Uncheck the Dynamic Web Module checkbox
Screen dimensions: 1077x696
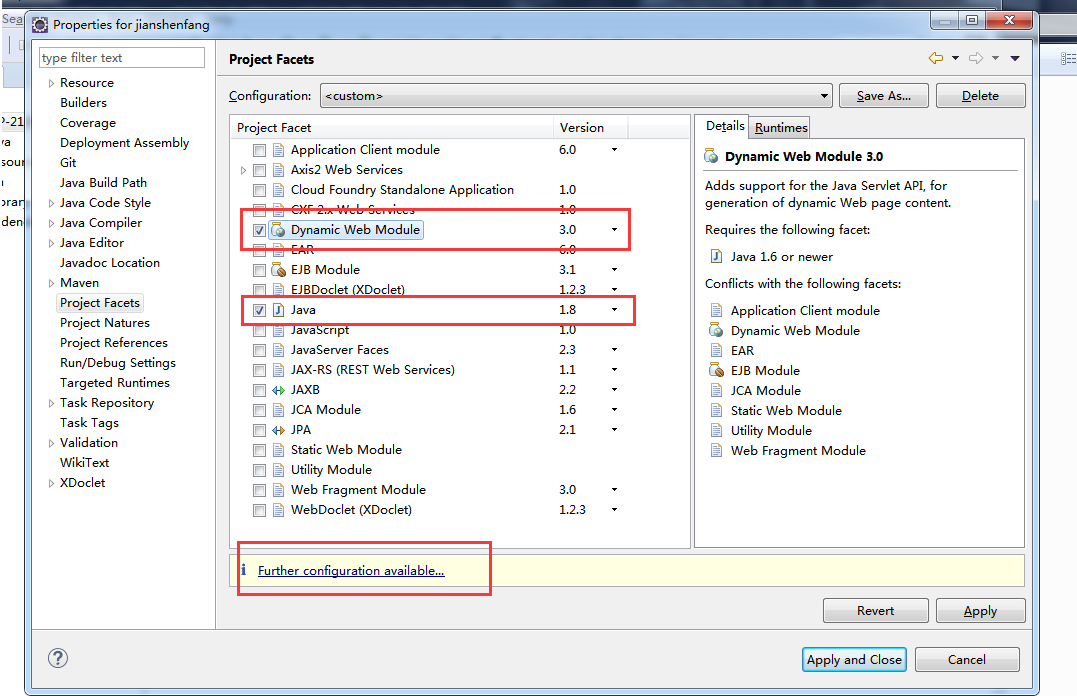click(x=259, y=230)
